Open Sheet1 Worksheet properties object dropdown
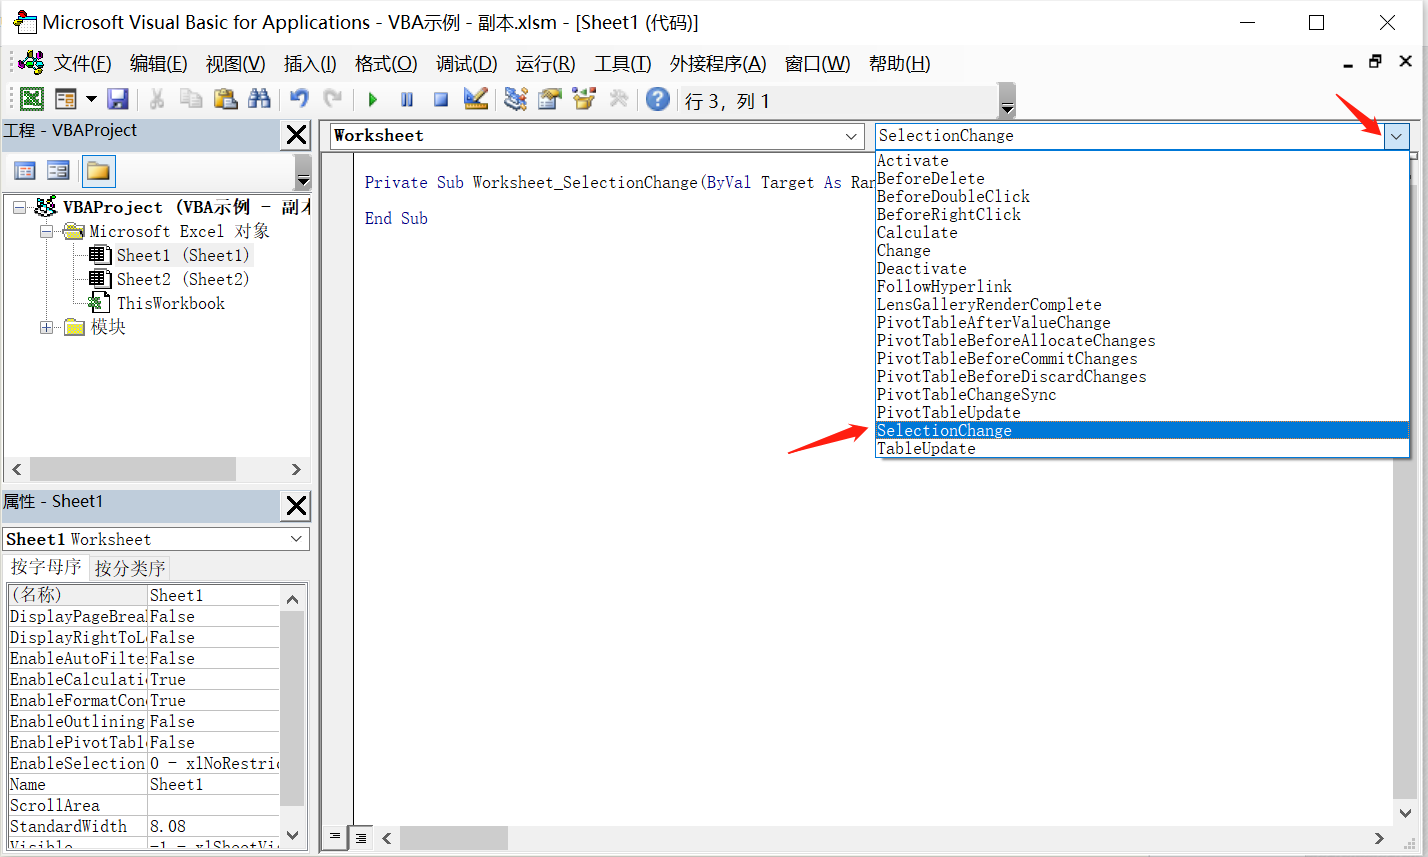This screenshot has width=1428, height=857. 297,539
